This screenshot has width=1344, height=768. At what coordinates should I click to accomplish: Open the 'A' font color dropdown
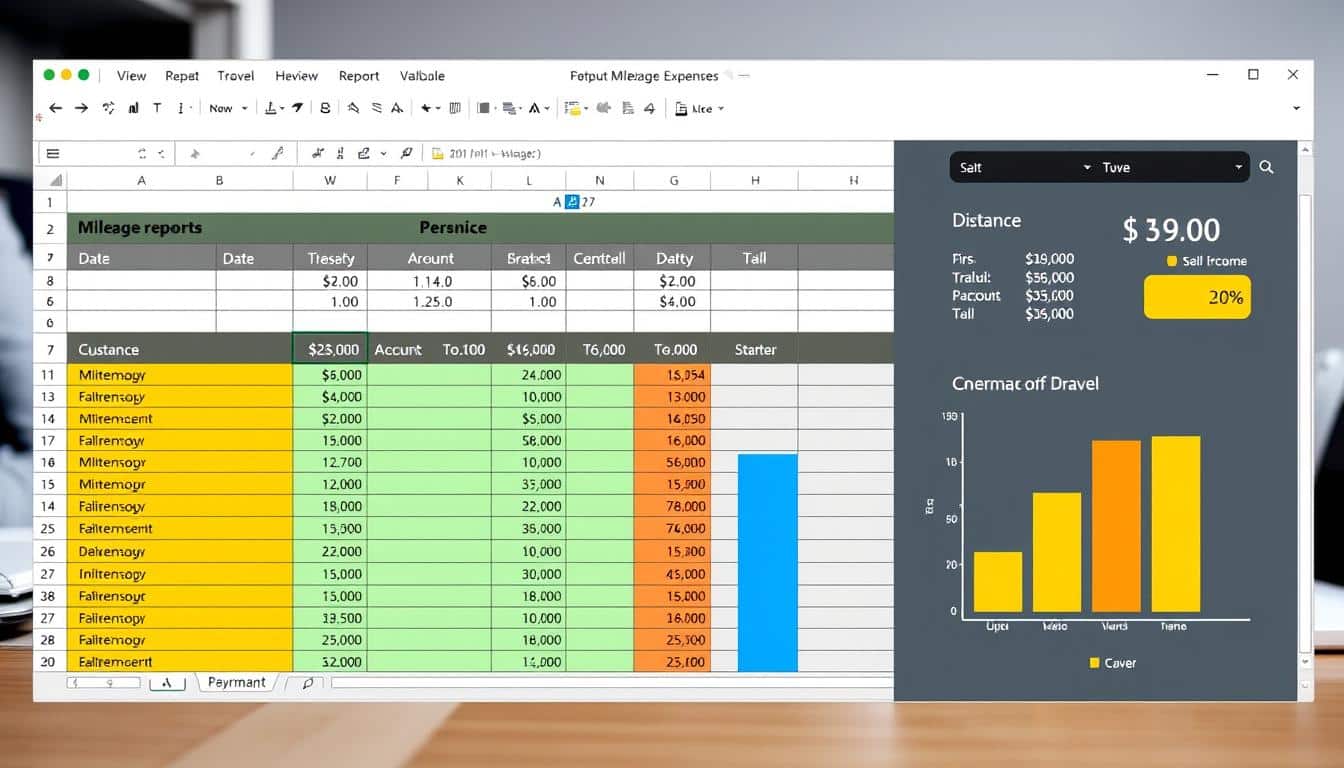coord(540,108)
